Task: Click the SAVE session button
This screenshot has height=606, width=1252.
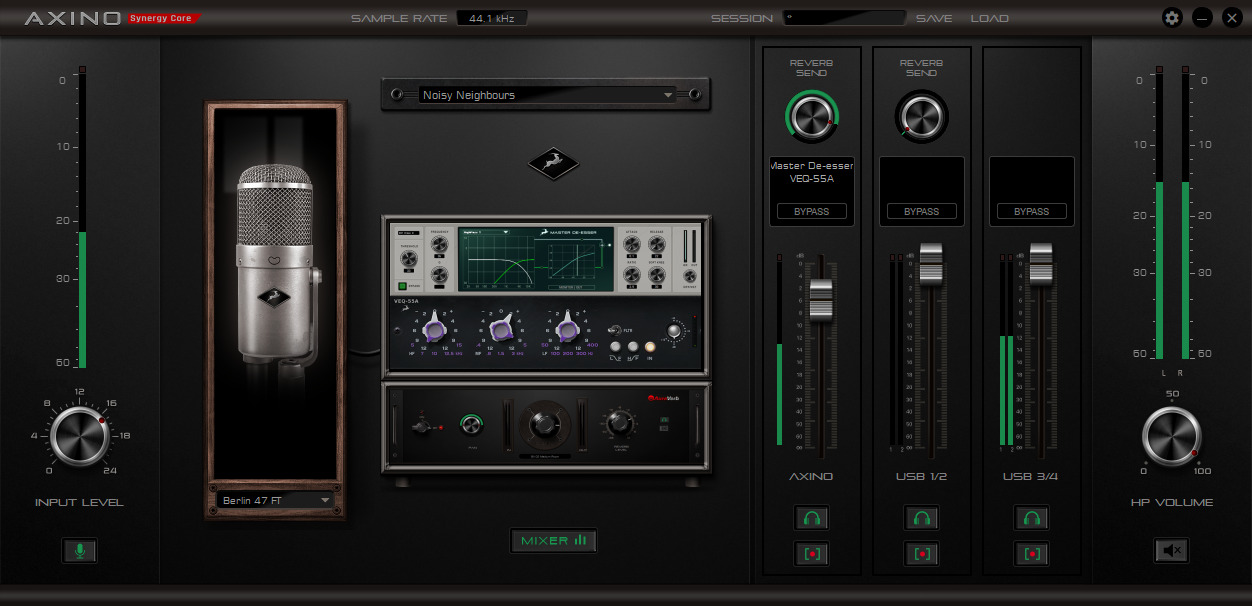Action: click(x=934, y=18)
